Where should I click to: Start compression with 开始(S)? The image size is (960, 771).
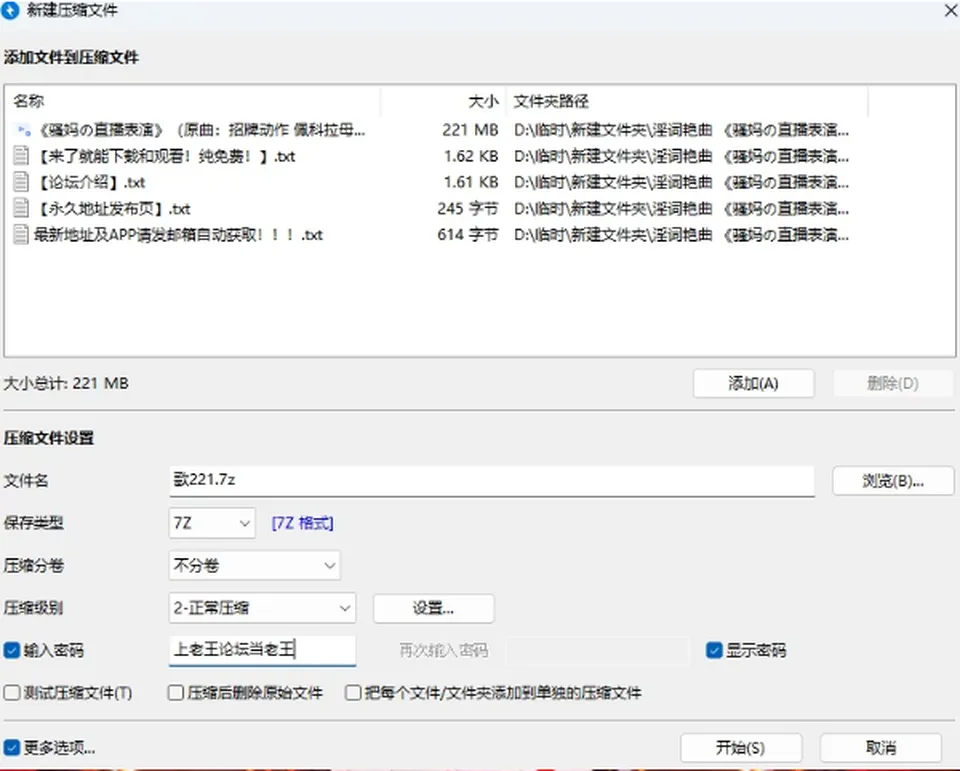pos(741,748)
